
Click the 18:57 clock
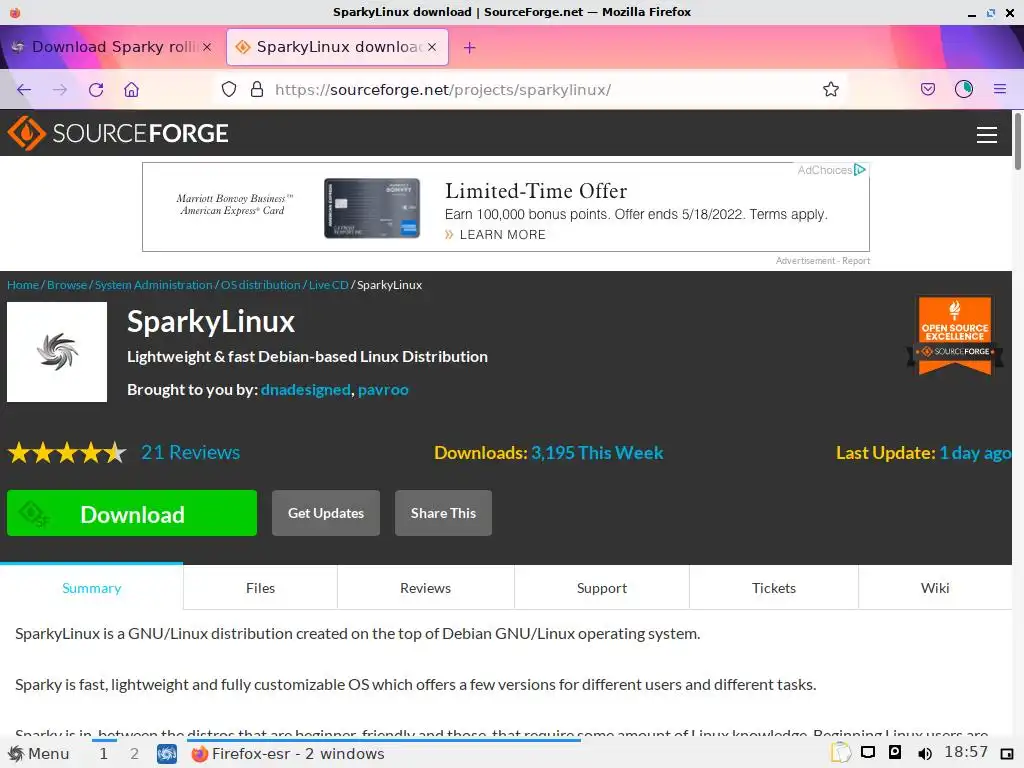point(966,752)
